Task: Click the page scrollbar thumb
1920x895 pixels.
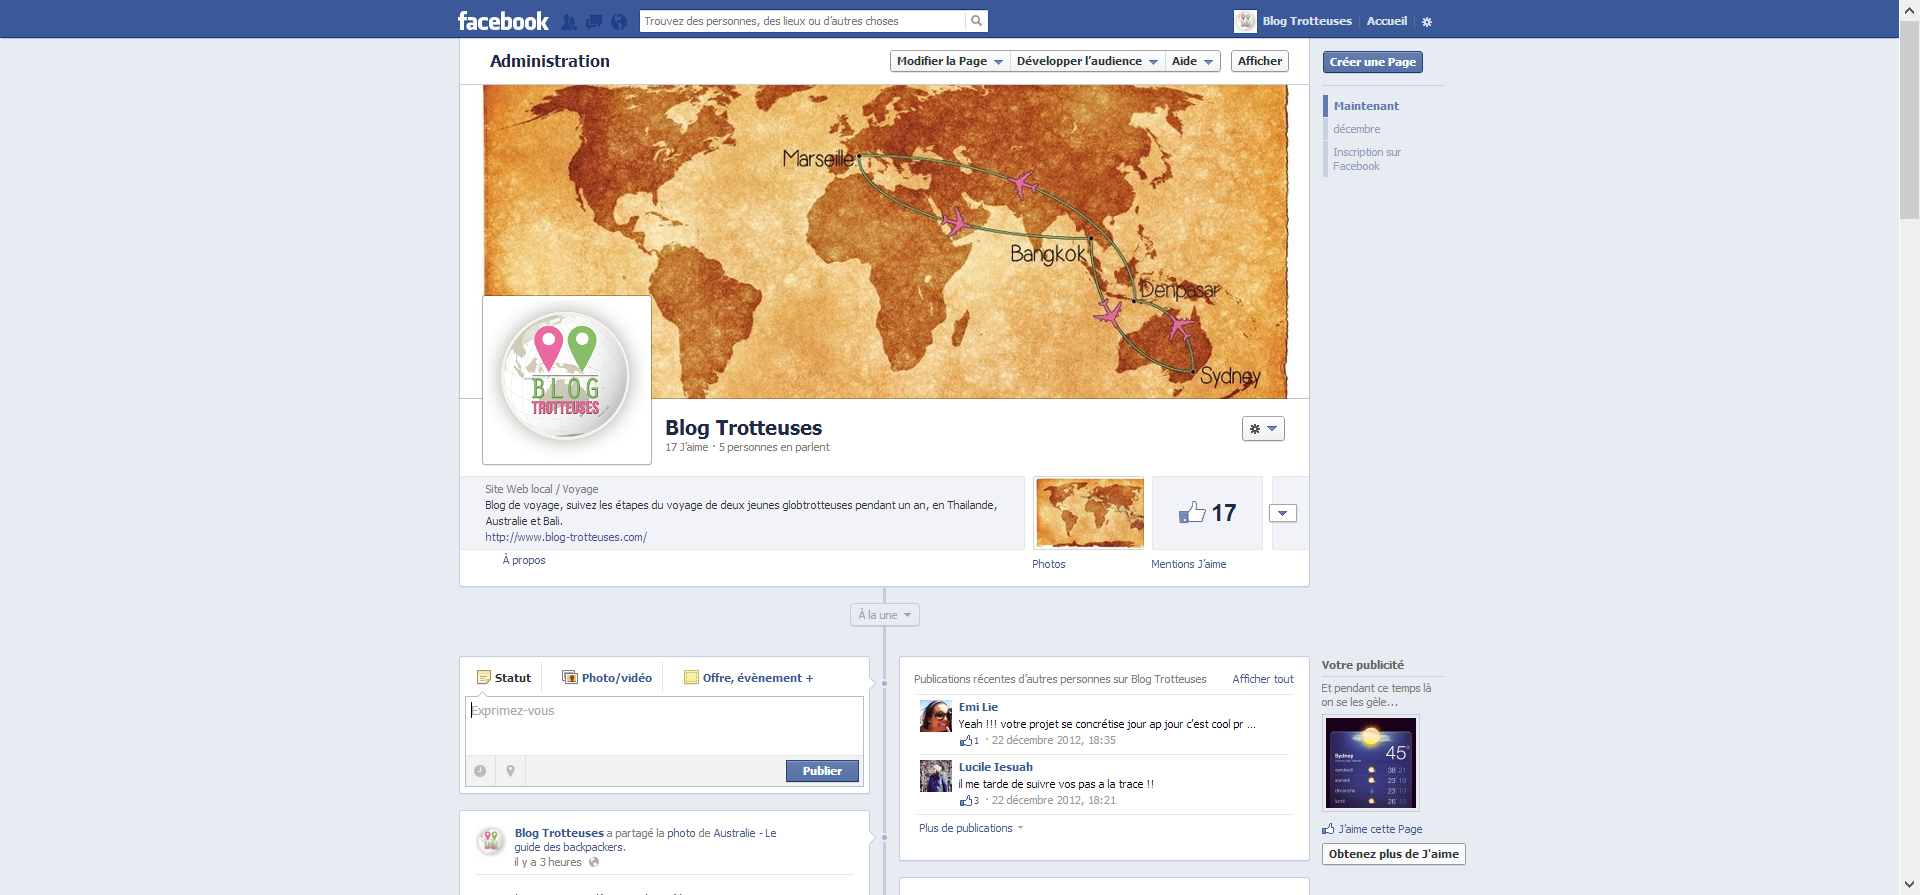Action: [1909, 120]
